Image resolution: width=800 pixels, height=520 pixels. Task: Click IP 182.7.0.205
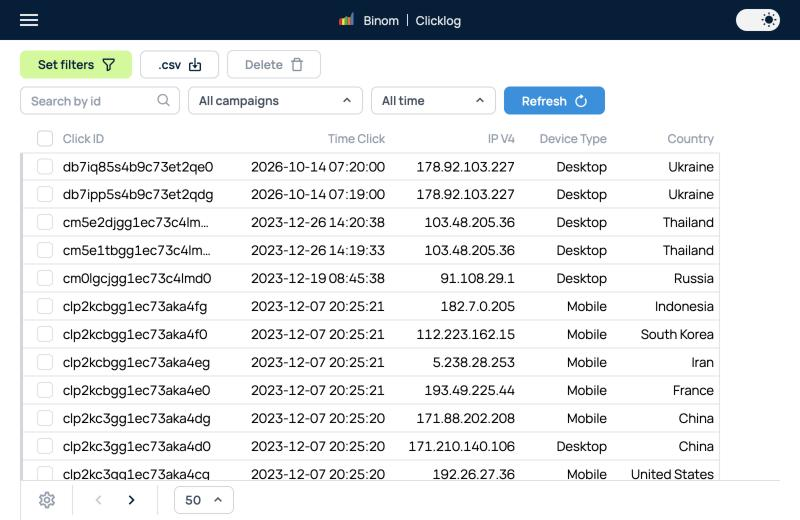click(478, 306)
